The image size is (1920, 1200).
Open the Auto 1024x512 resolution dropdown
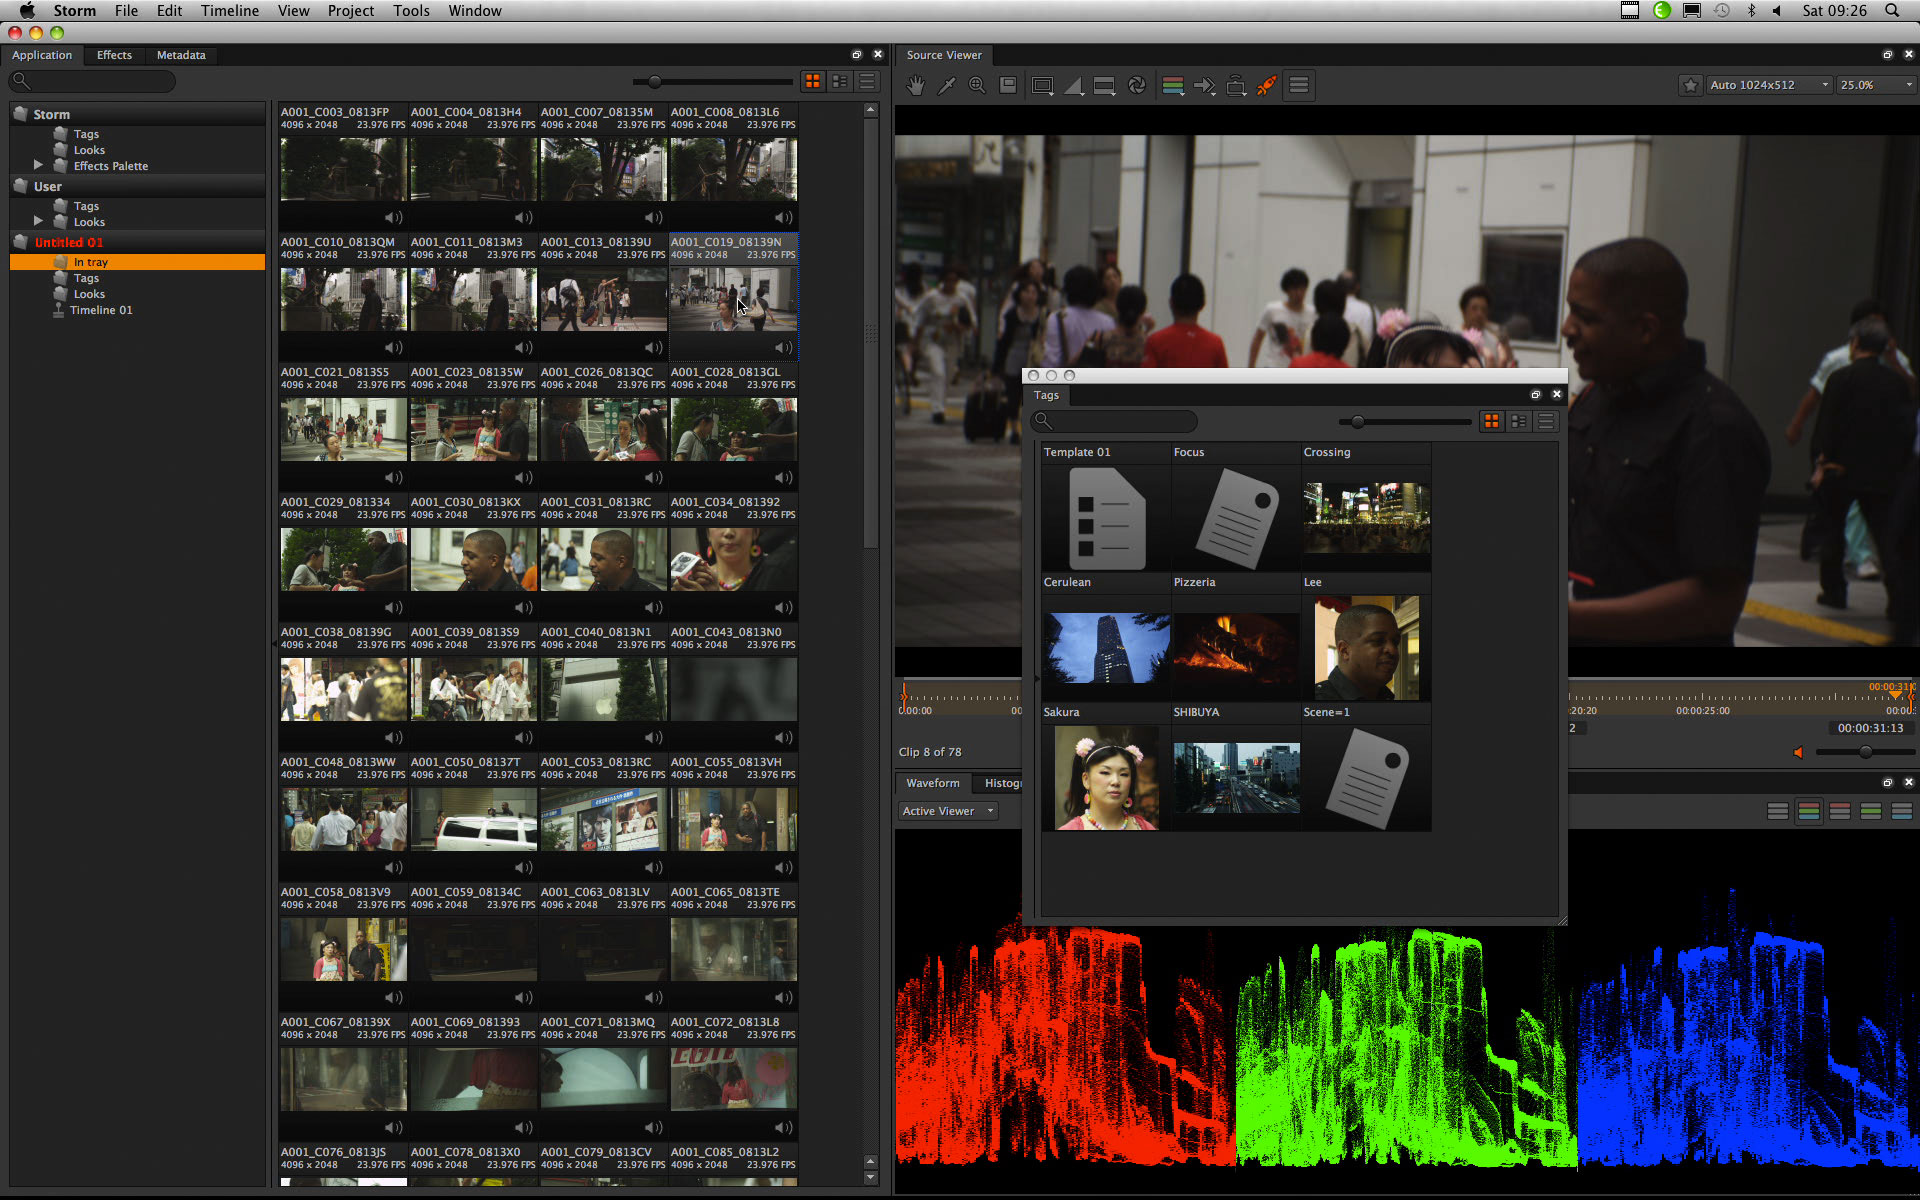click(x=1768, y=85)
